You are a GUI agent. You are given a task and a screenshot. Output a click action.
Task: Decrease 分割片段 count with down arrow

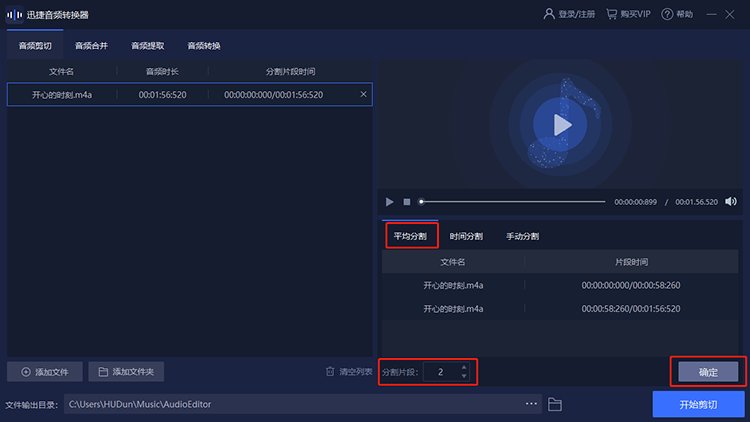coord(464,376)
